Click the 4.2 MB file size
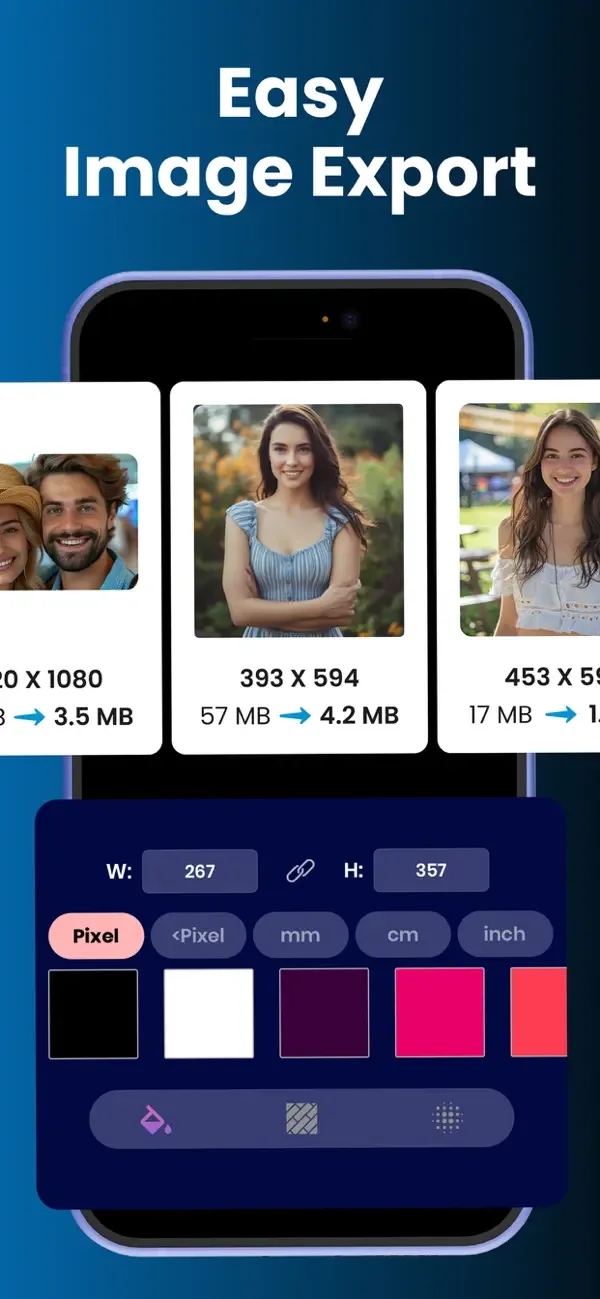 coord(358,716)
